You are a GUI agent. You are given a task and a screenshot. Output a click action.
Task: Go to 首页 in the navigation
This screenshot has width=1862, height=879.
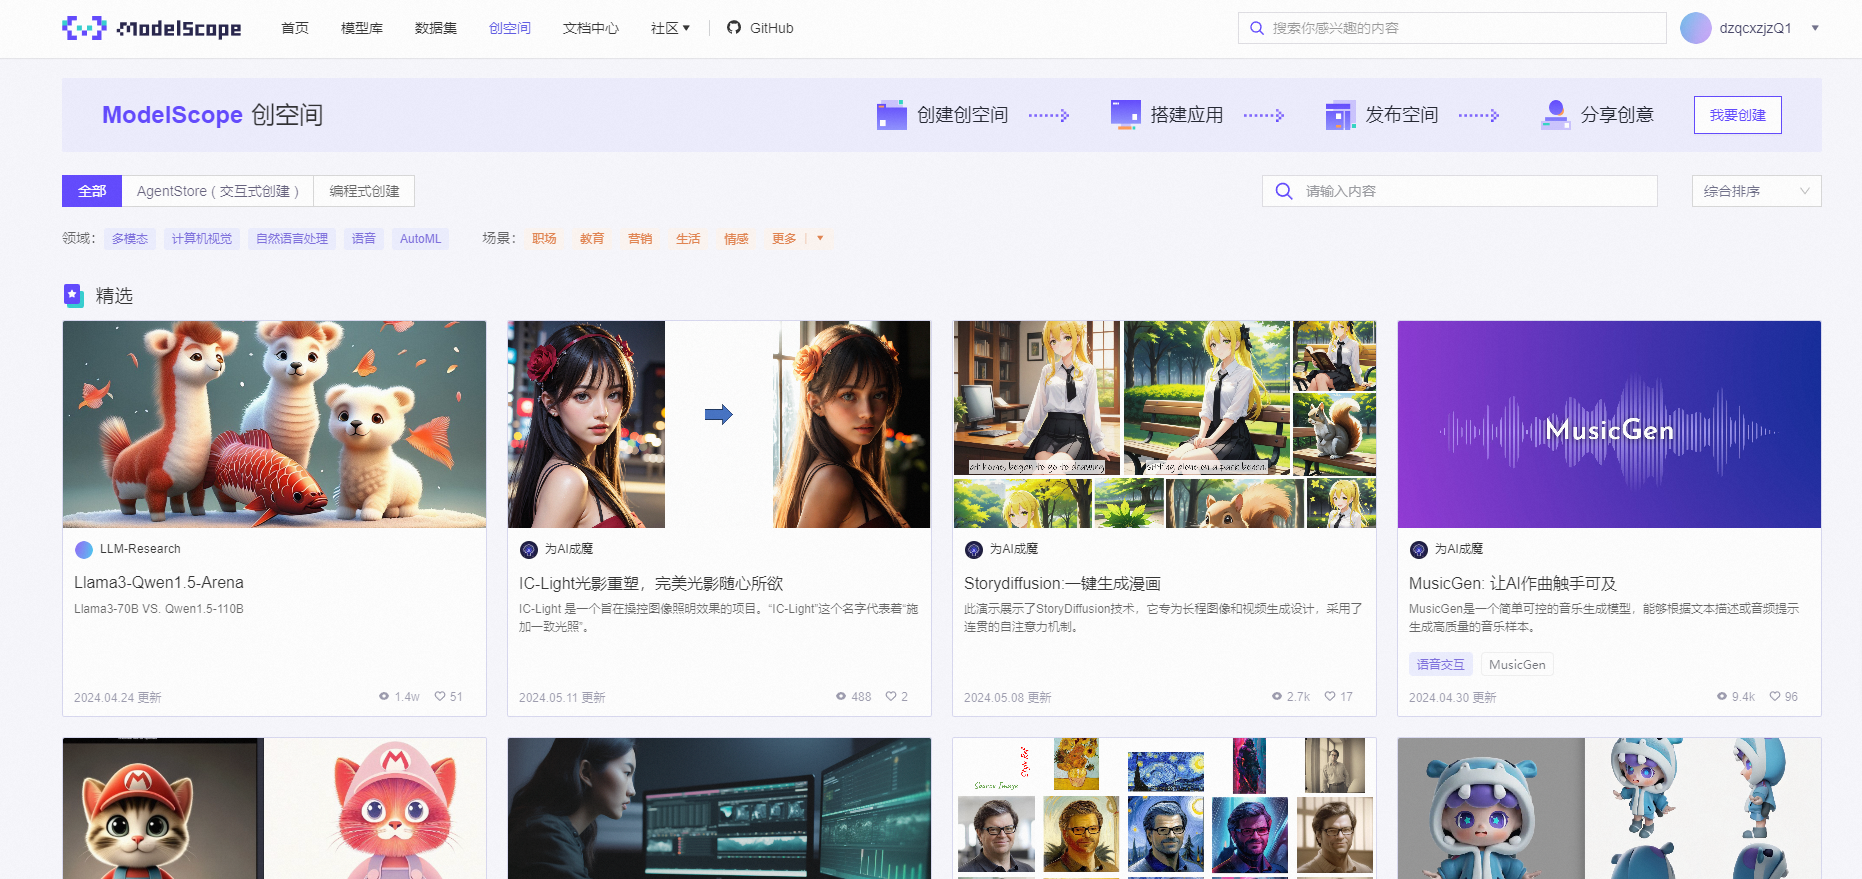[295, 28]
